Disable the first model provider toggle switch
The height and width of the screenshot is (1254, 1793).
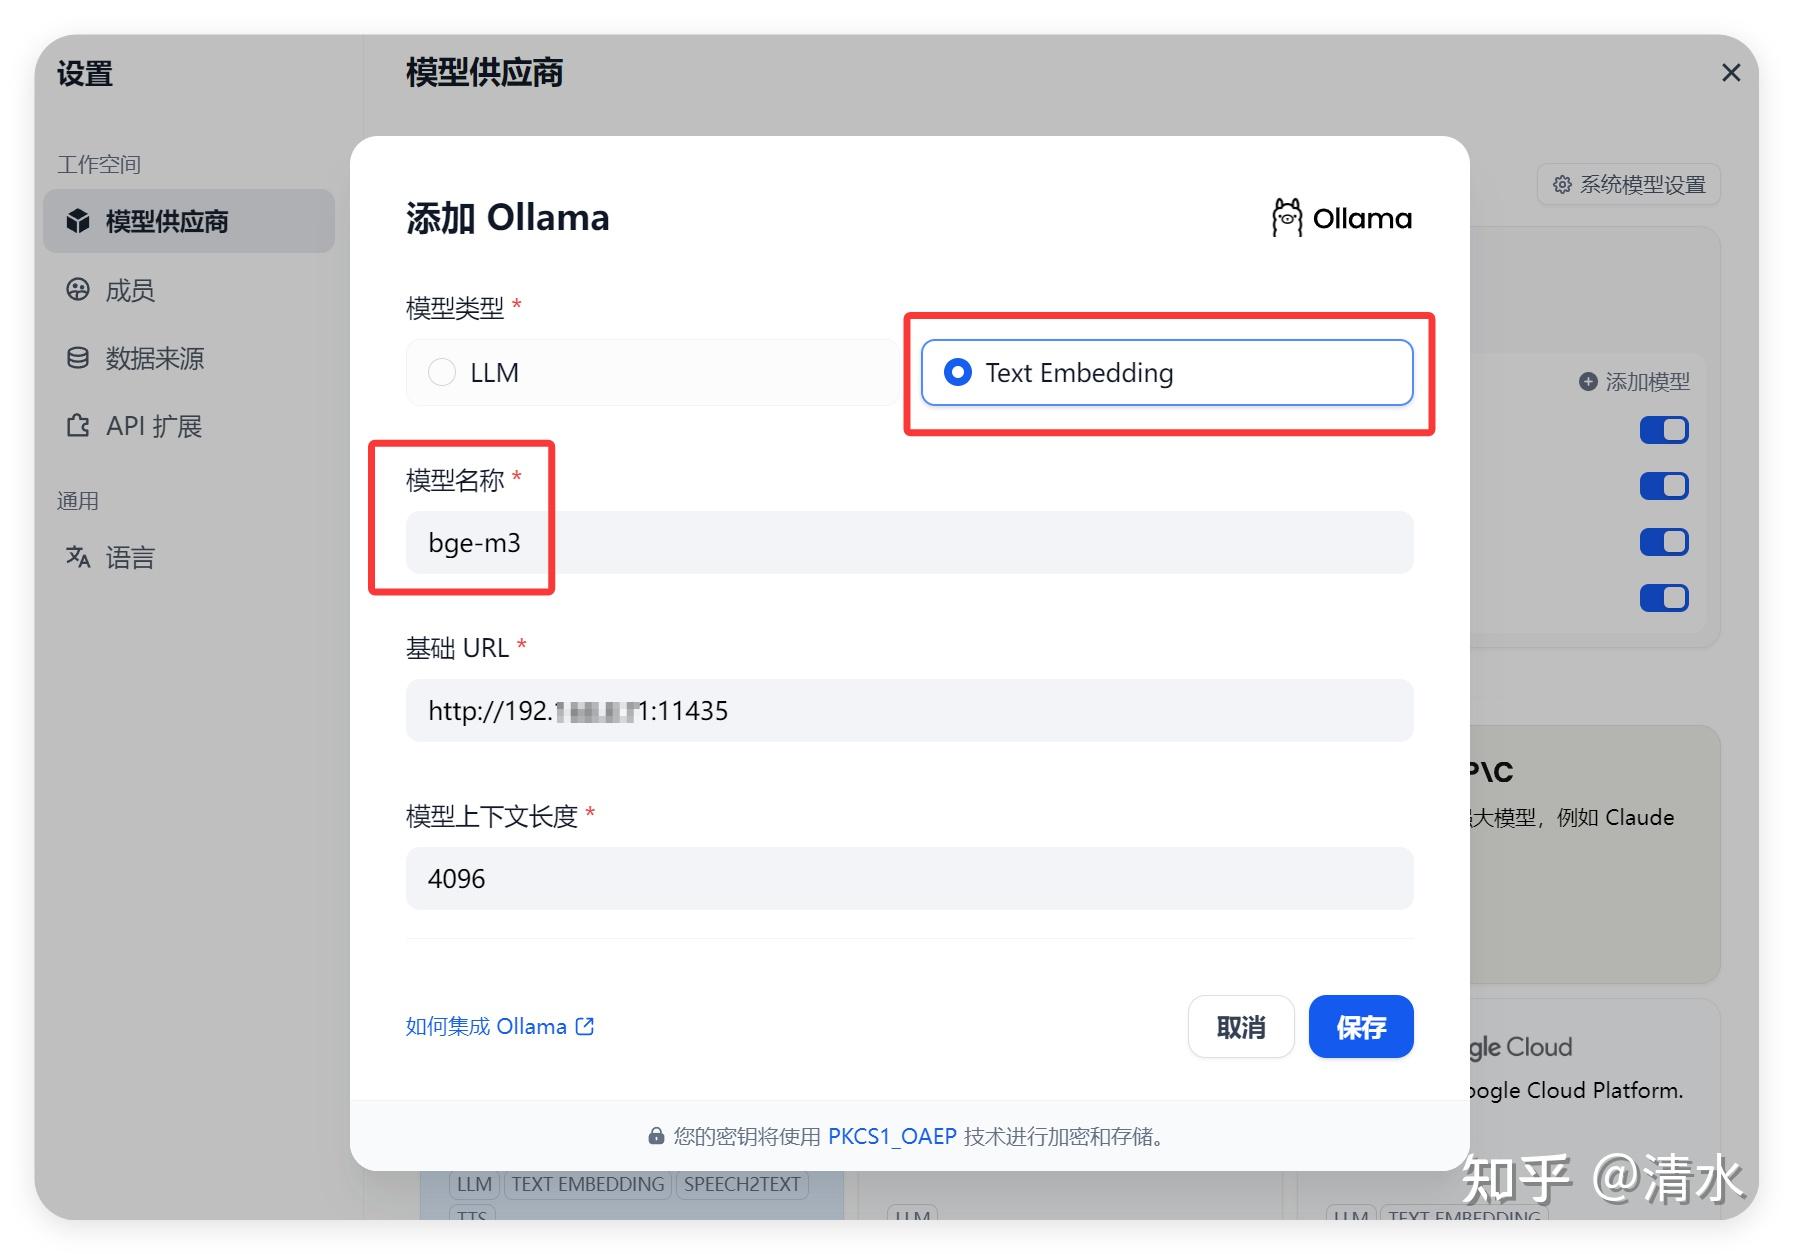coord(1663,429)
